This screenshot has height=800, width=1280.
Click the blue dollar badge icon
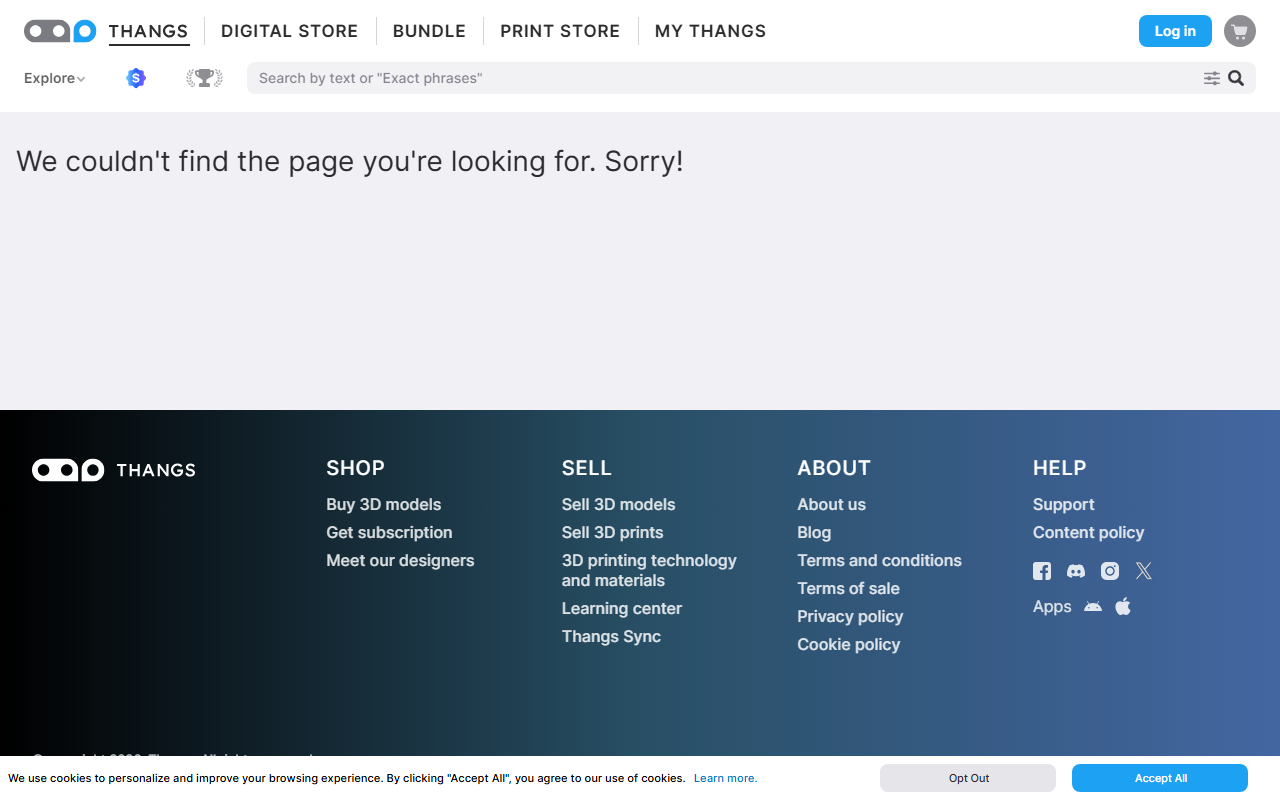pos(136,78)
